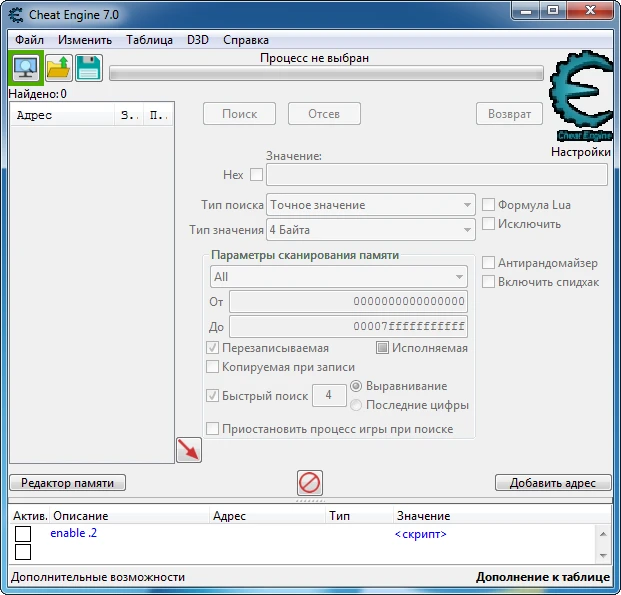Expand Тип значения dropdown 4 Байта
Viewport: 621px width, 595px height.
(x=371, y=230)
